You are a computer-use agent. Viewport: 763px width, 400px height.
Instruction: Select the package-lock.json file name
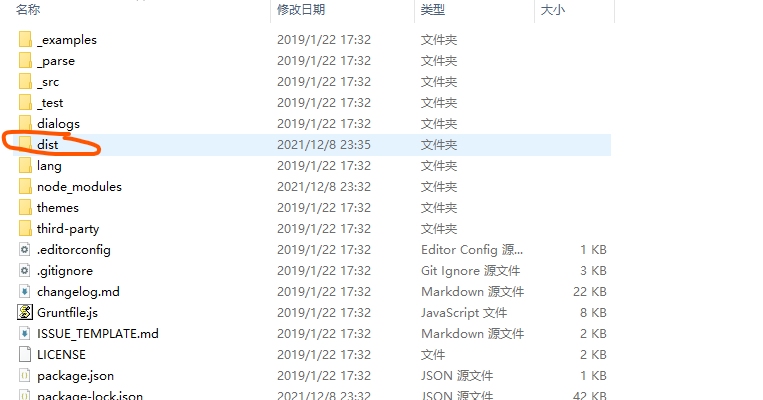pyautogui.click(x=90, y=395)
